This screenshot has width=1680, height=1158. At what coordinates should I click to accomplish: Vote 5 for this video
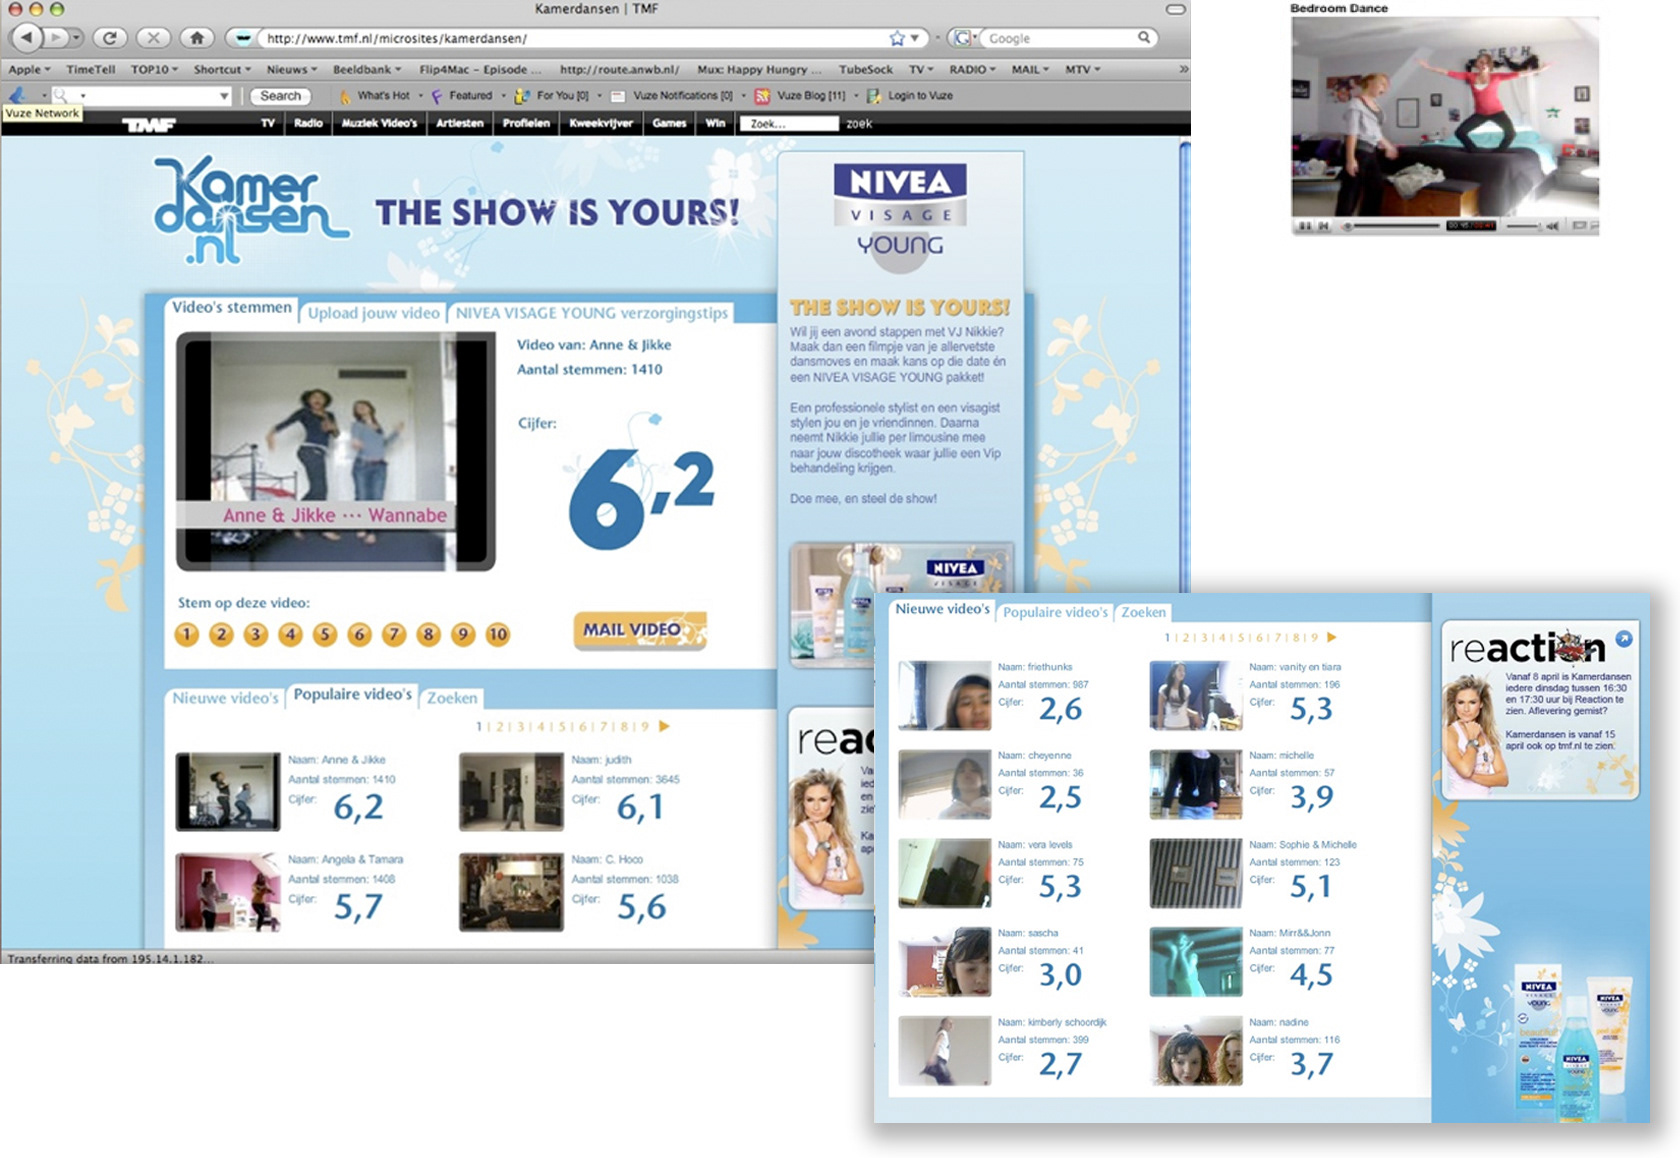(325, 634)
